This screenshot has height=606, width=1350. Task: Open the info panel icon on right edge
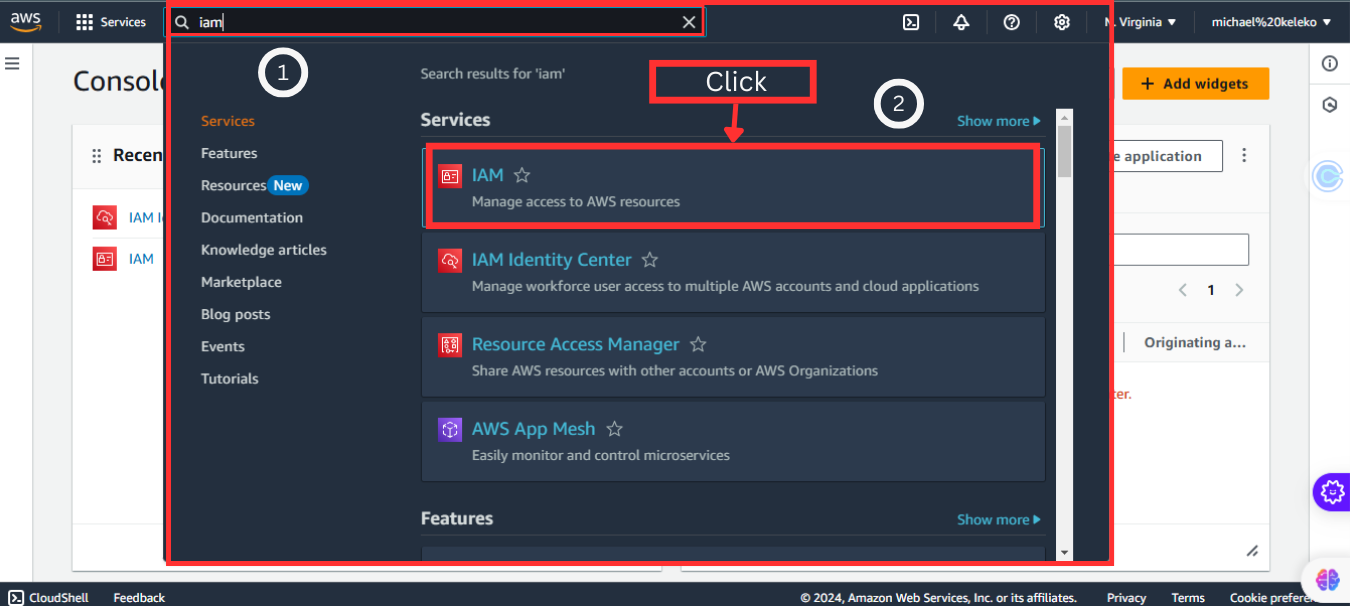(x=1330, y=64)
